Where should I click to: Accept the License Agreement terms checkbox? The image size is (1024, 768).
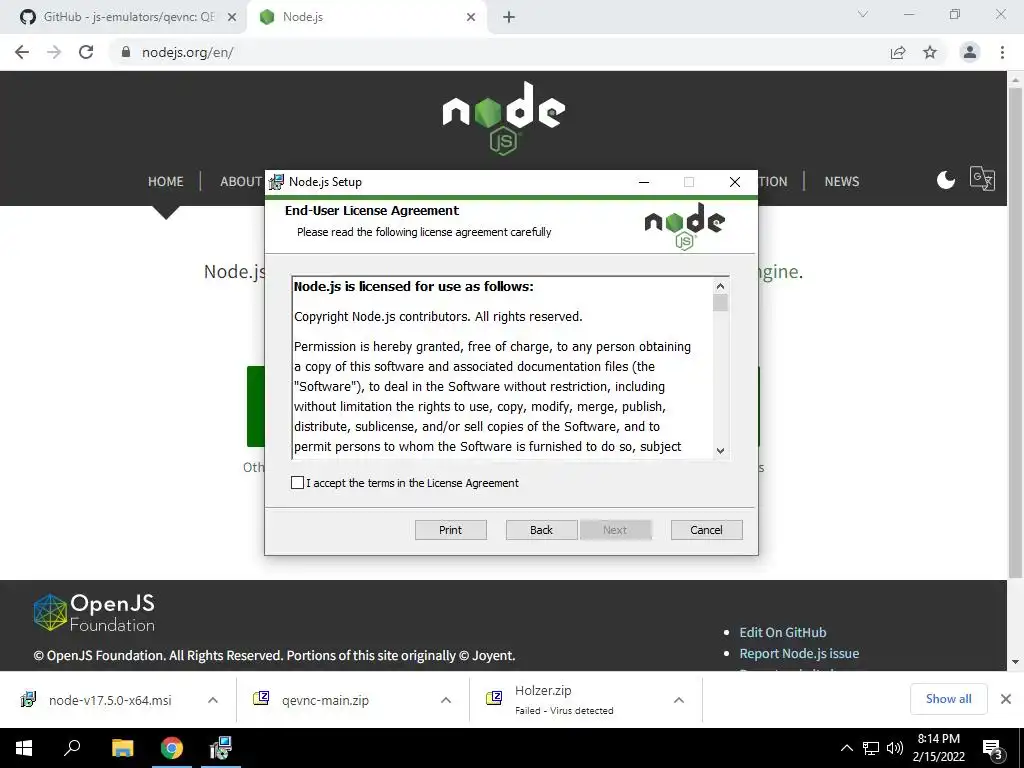[297, 483]
